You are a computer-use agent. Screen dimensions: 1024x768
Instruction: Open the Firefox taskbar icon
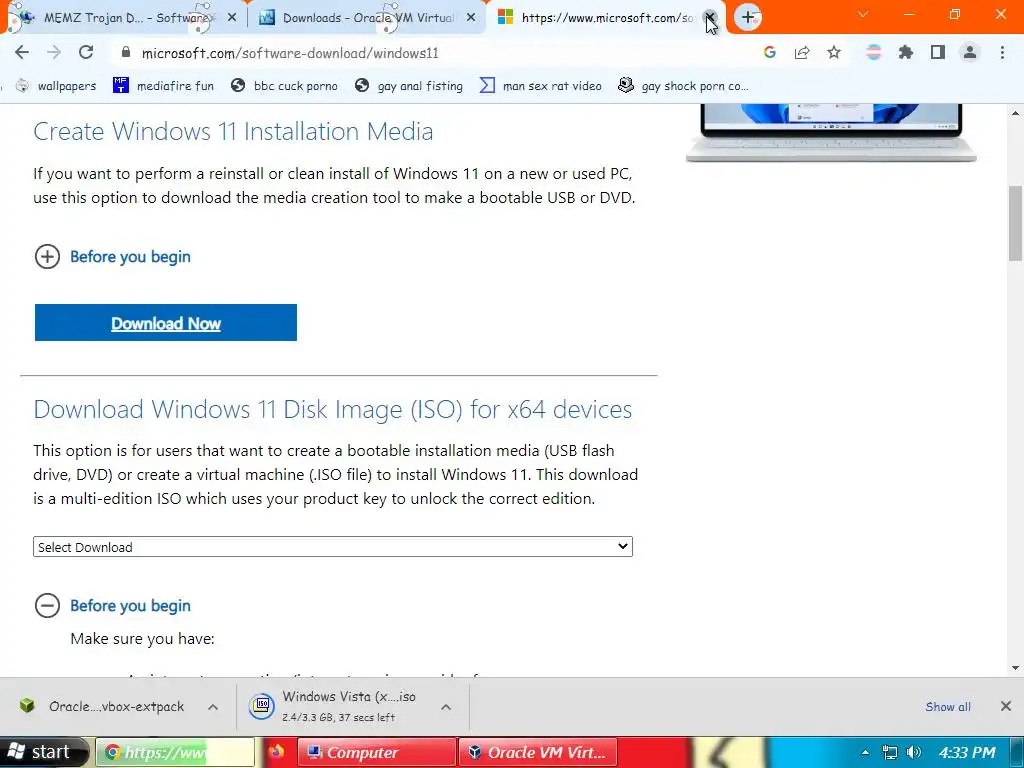(x=277, y=752)
